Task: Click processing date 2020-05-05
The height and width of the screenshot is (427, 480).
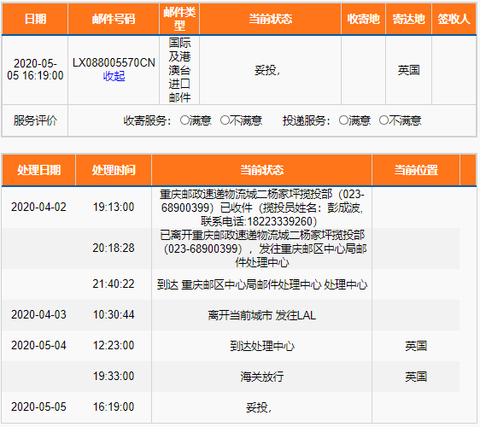Action: point(39,407)
